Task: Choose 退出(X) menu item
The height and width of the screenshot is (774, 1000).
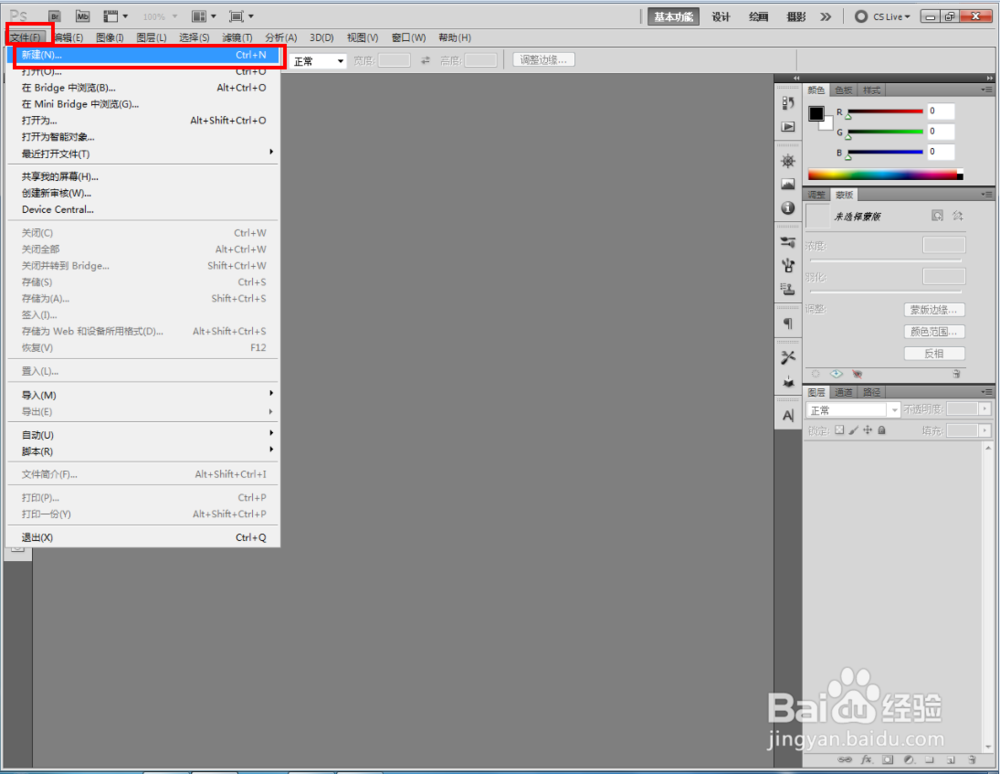Action: 143,537
